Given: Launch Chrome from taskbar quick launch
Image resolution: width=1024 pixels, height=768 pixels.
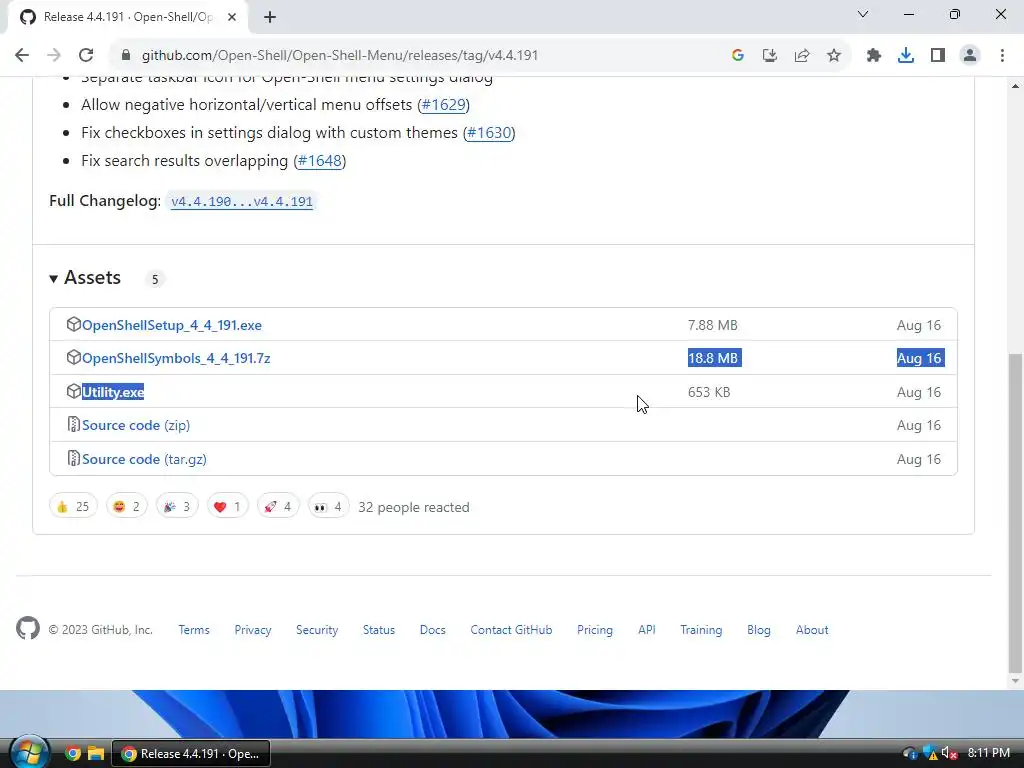Looking at the screenshot, I should coord(73,754).
